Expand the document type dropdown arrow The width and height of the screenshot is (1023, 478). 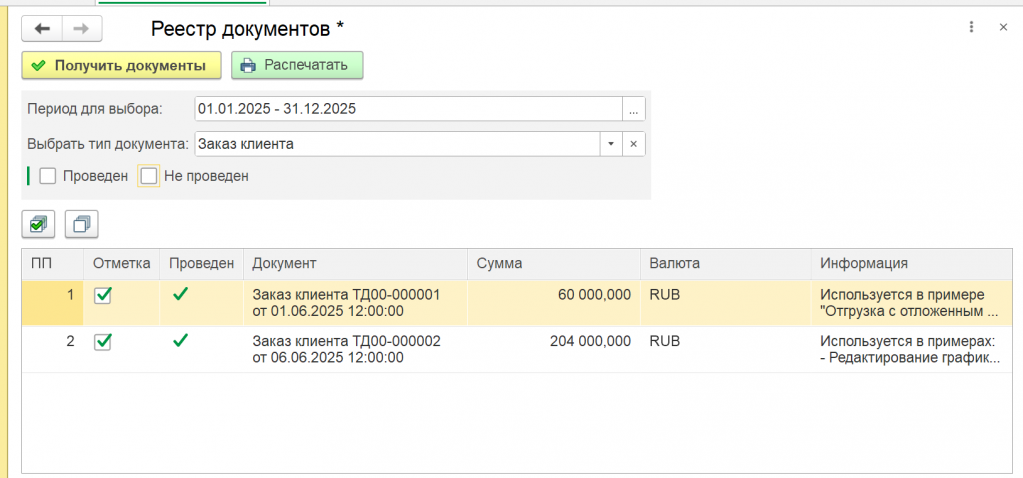(611, 144)
